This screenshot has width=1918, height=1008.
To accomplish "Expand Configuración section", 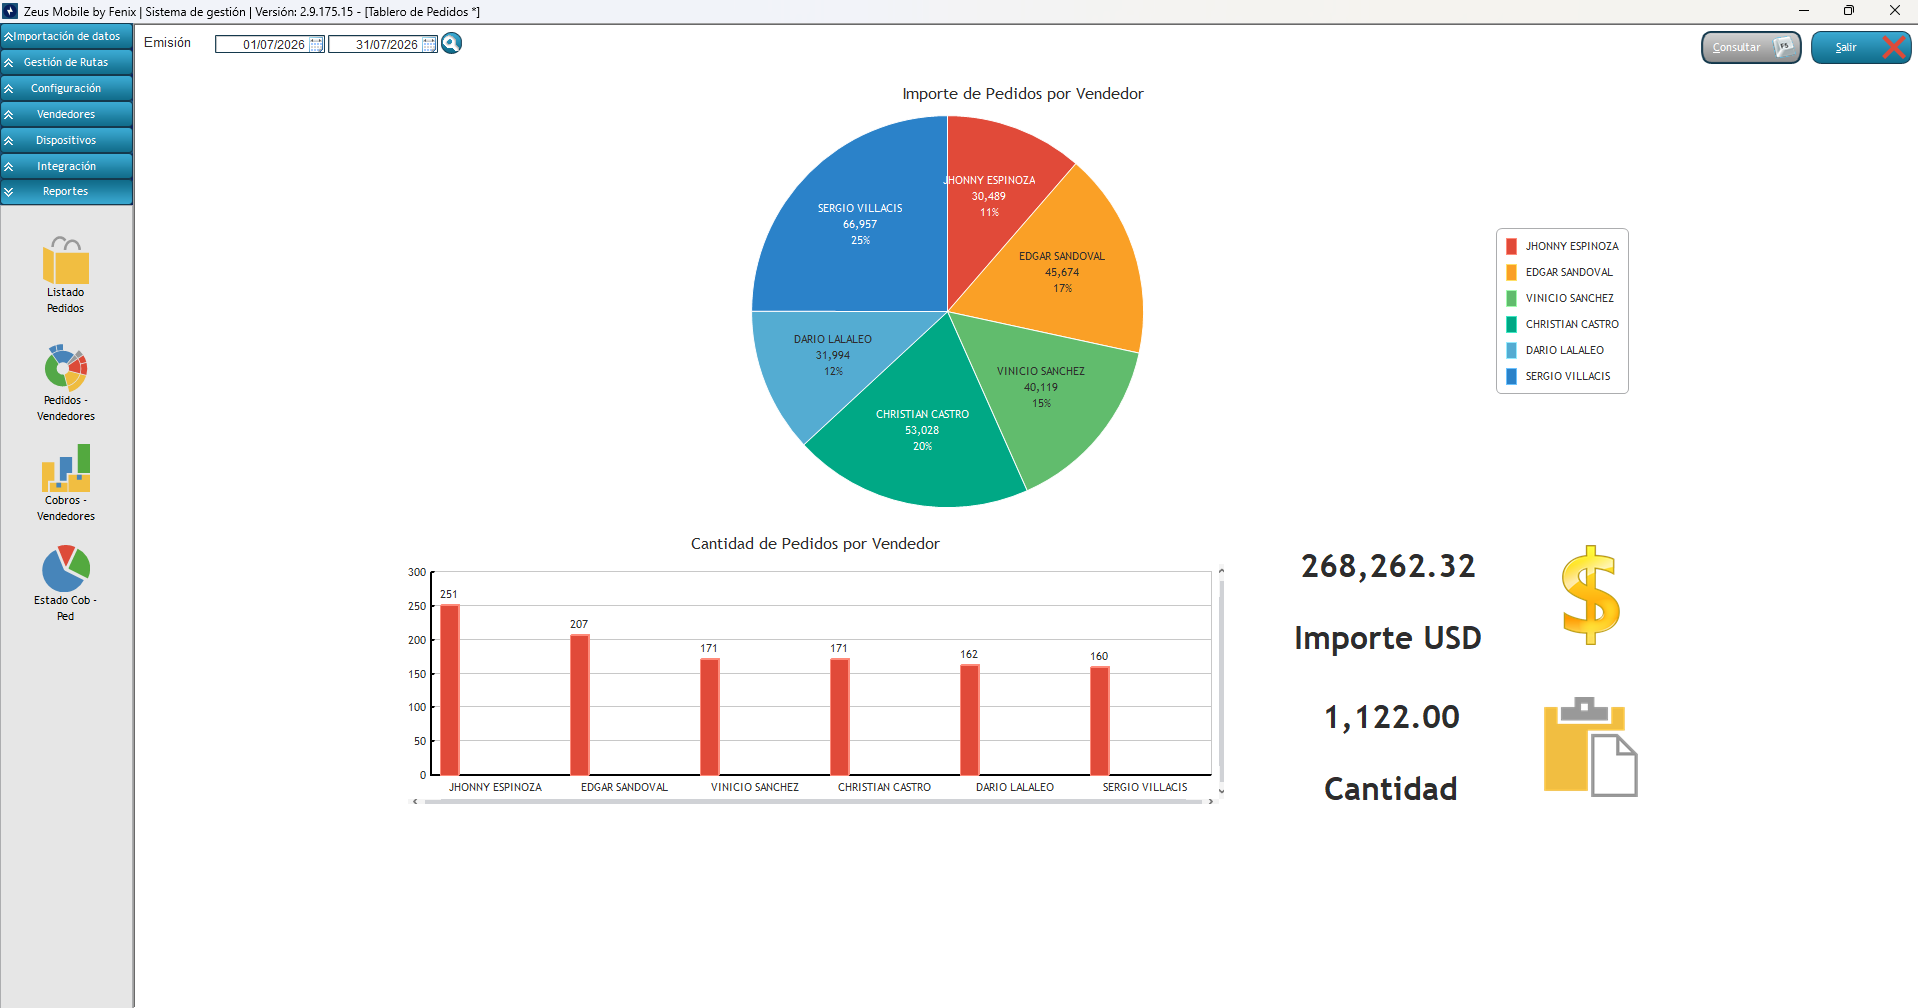I will pos(66,88).
